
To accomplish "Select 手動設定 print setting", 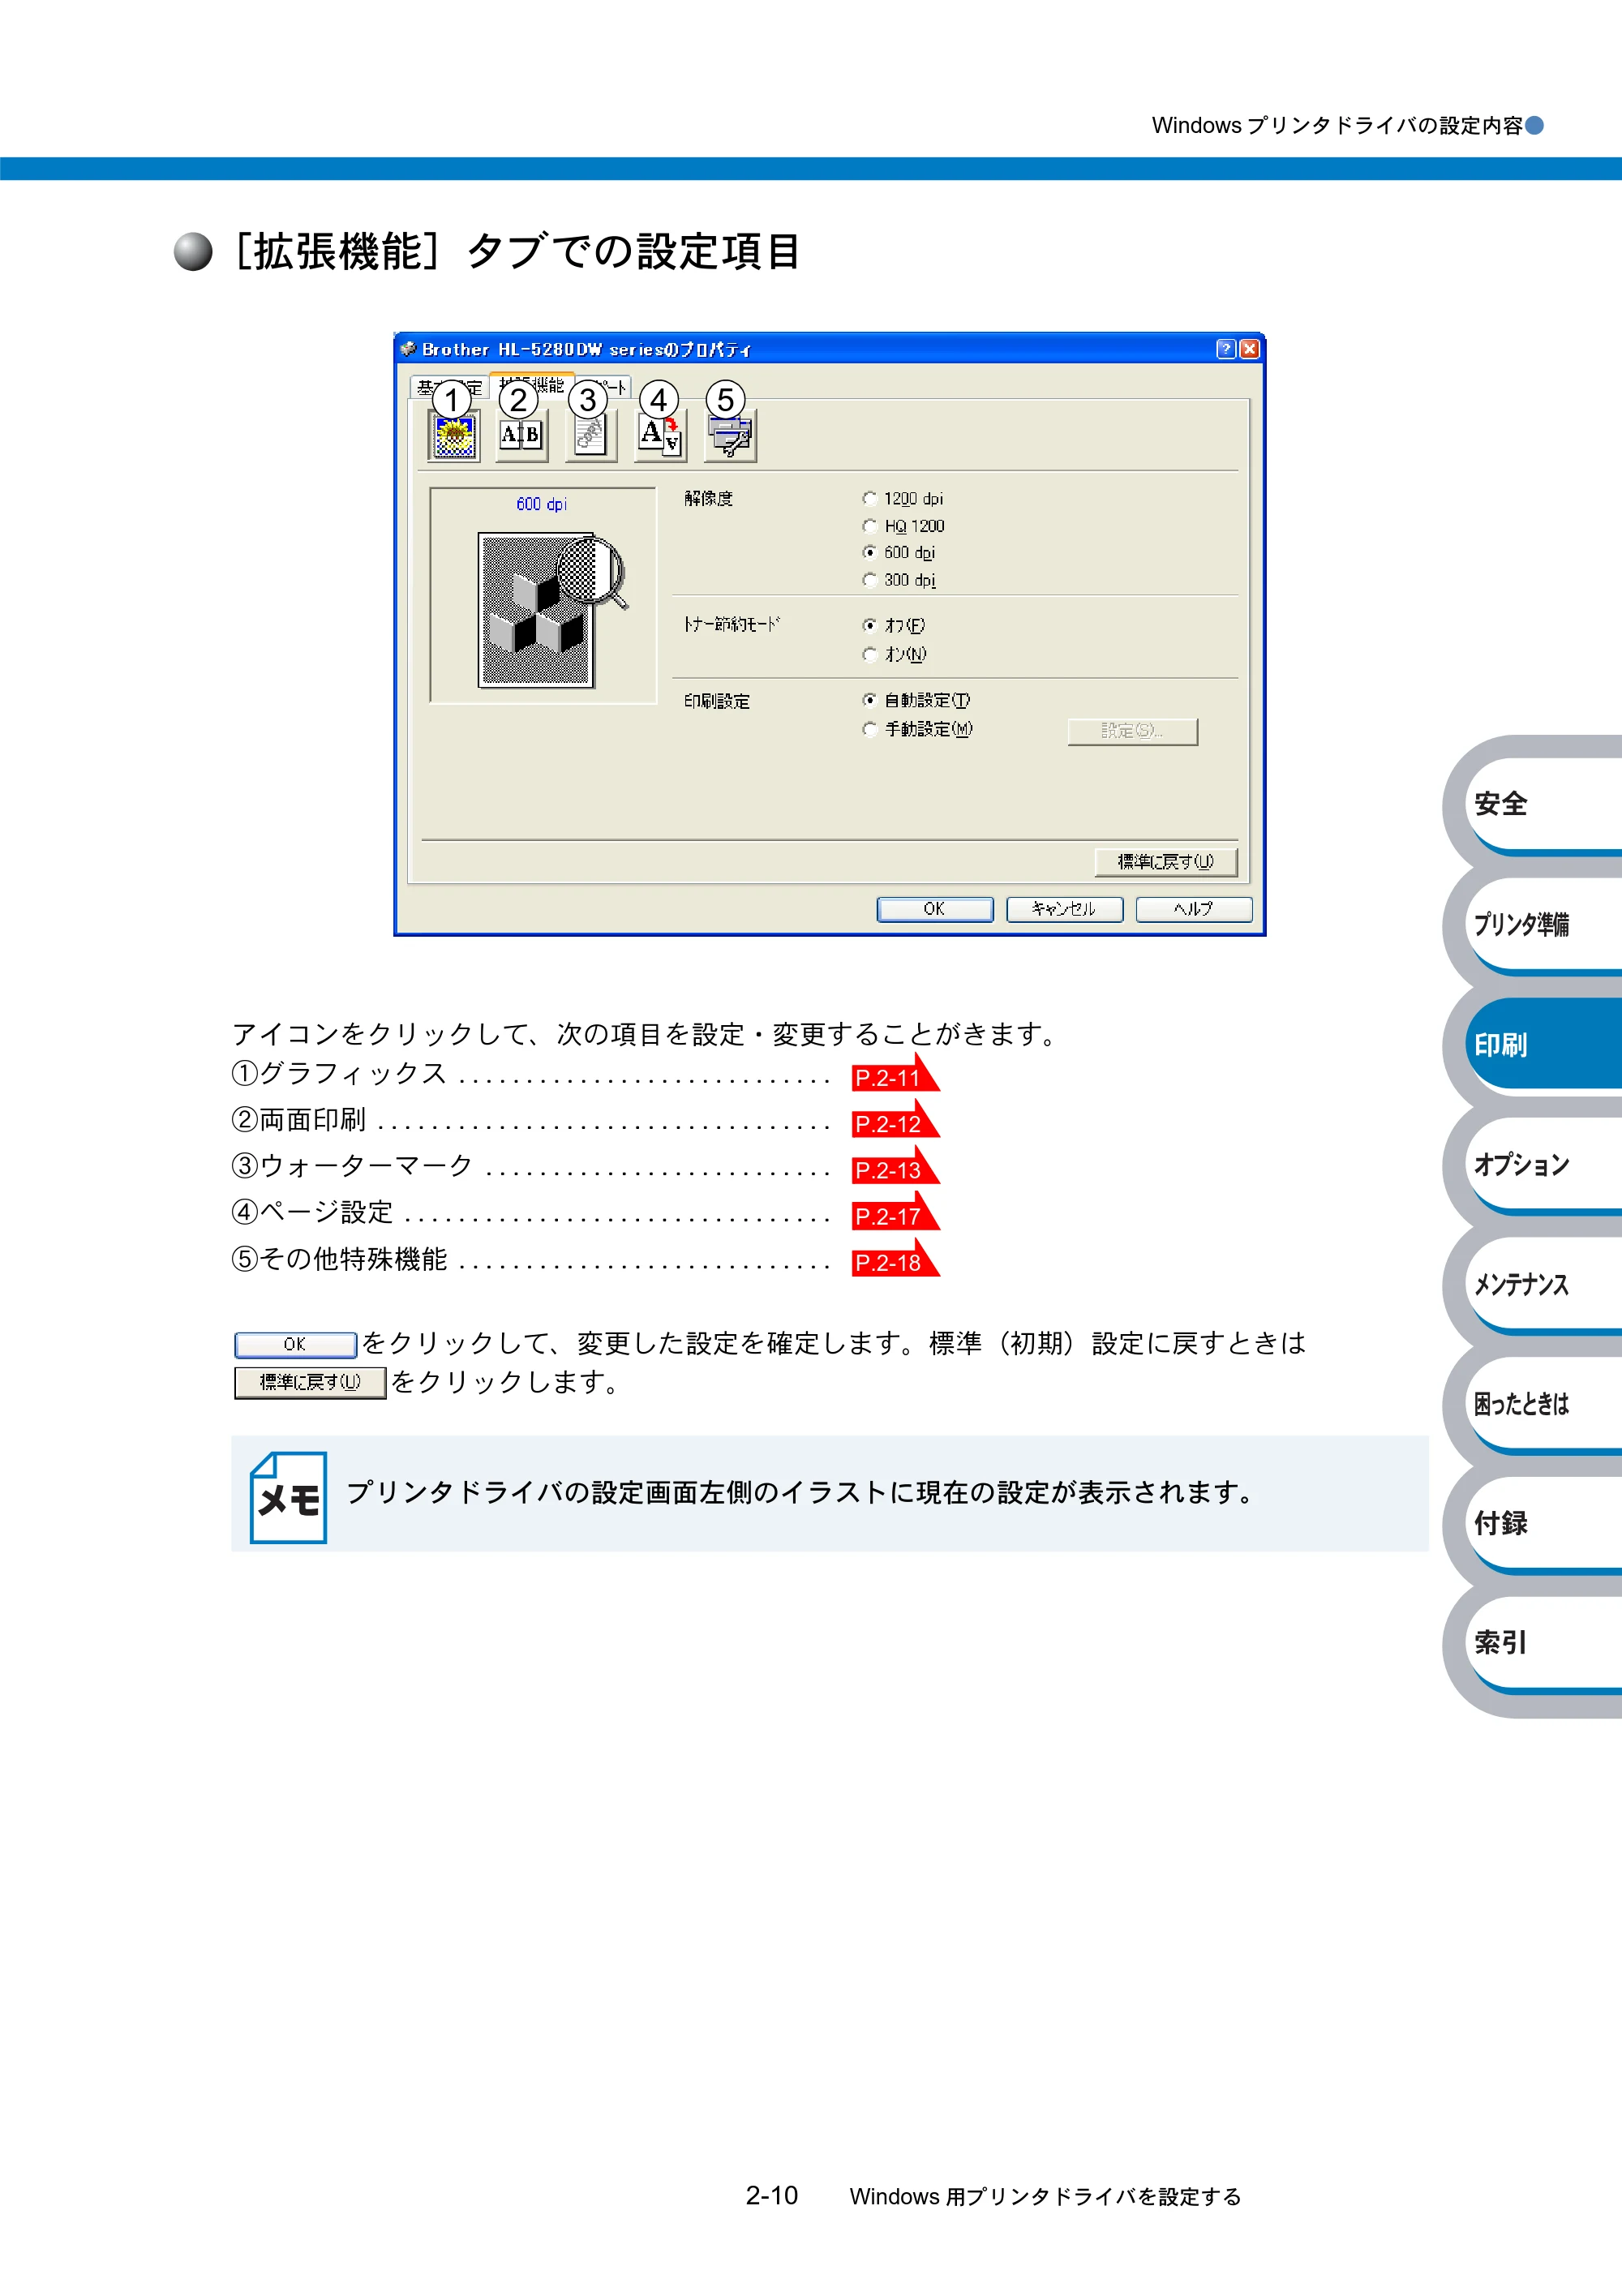I will (917, 730).
